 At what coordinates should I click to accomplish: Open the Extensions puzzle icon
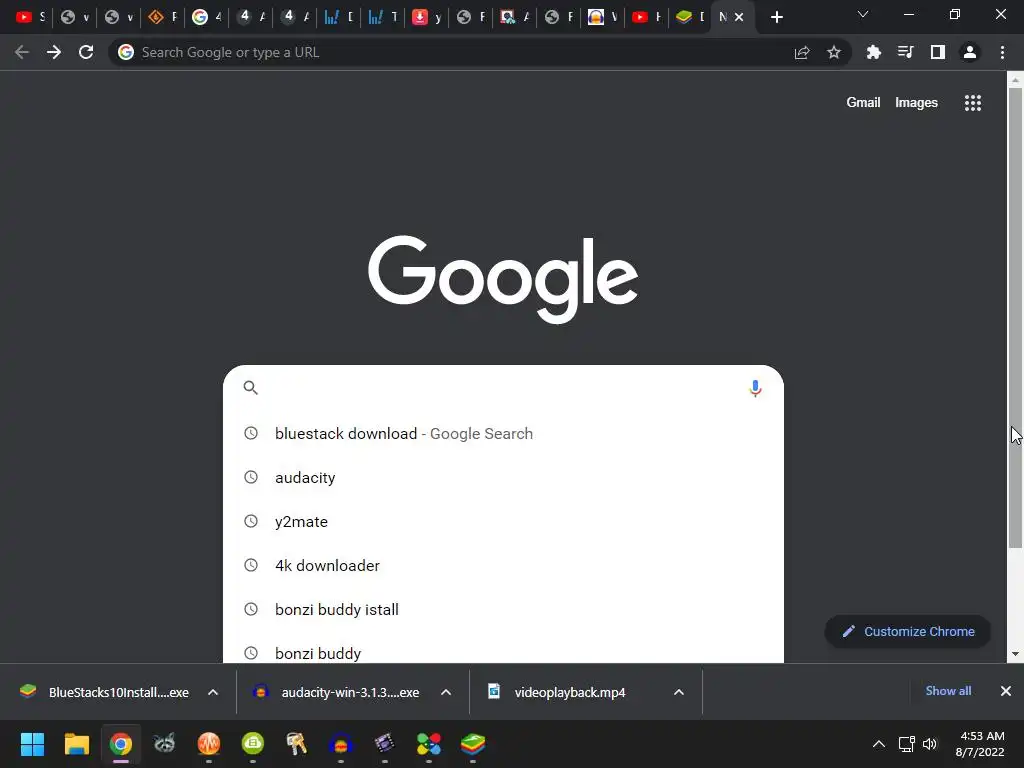[x=873, y=52]
